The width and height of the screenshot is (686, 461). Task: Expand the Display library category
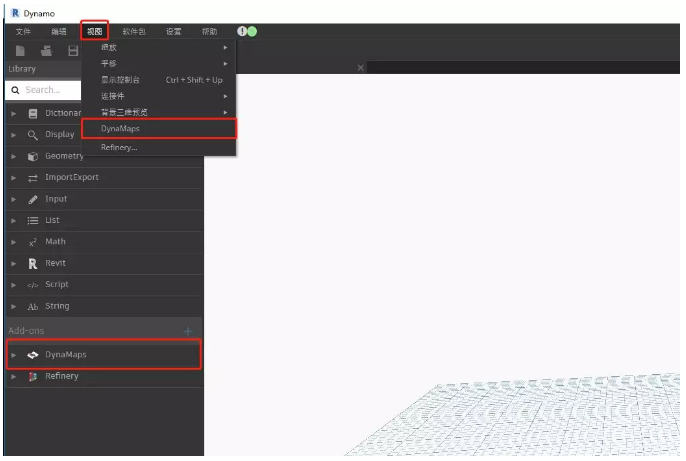click(x=14, y=135)
